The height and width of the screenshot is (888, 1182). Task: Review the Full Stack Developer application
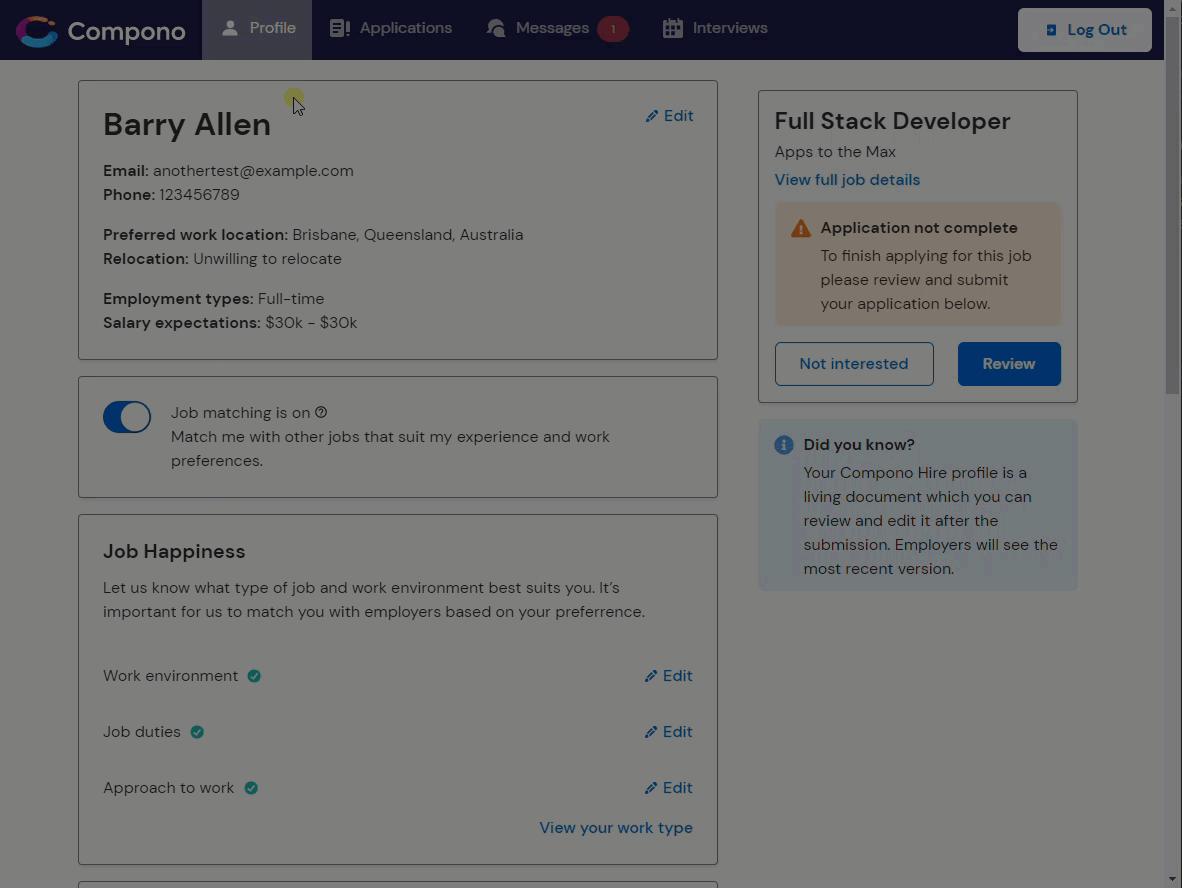[x=1009, y=364]
